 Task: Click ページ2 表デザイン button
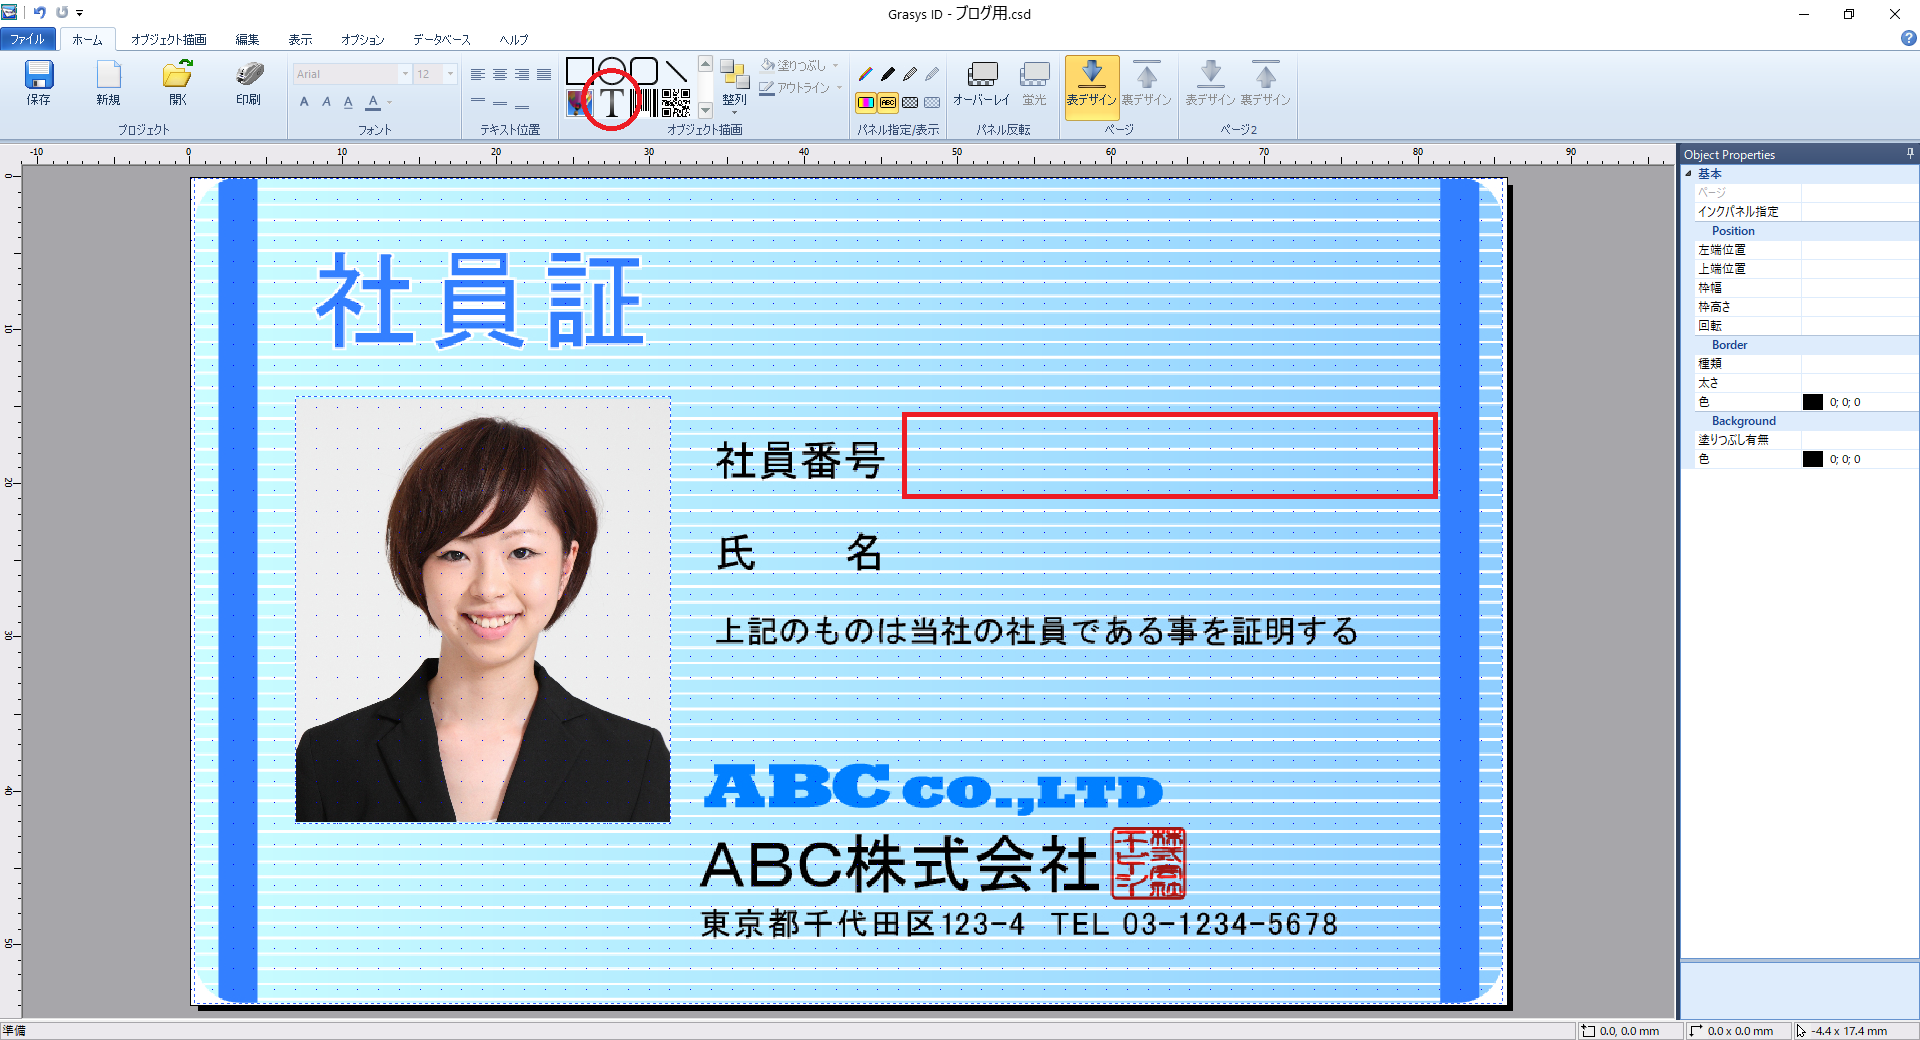pos(1211,83)
